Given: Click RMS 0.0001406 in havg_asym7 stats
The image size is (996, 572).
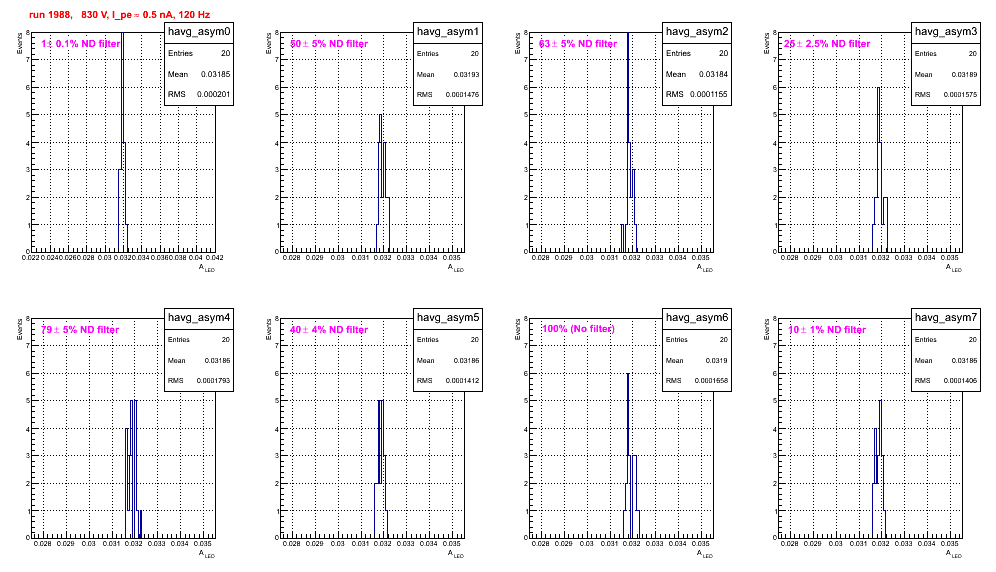Looking at the screenshot, I should [946, 381].
